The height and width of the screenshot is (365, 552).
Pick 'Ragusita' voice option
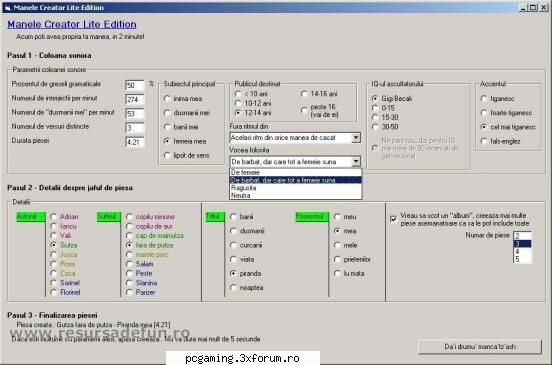295,188
